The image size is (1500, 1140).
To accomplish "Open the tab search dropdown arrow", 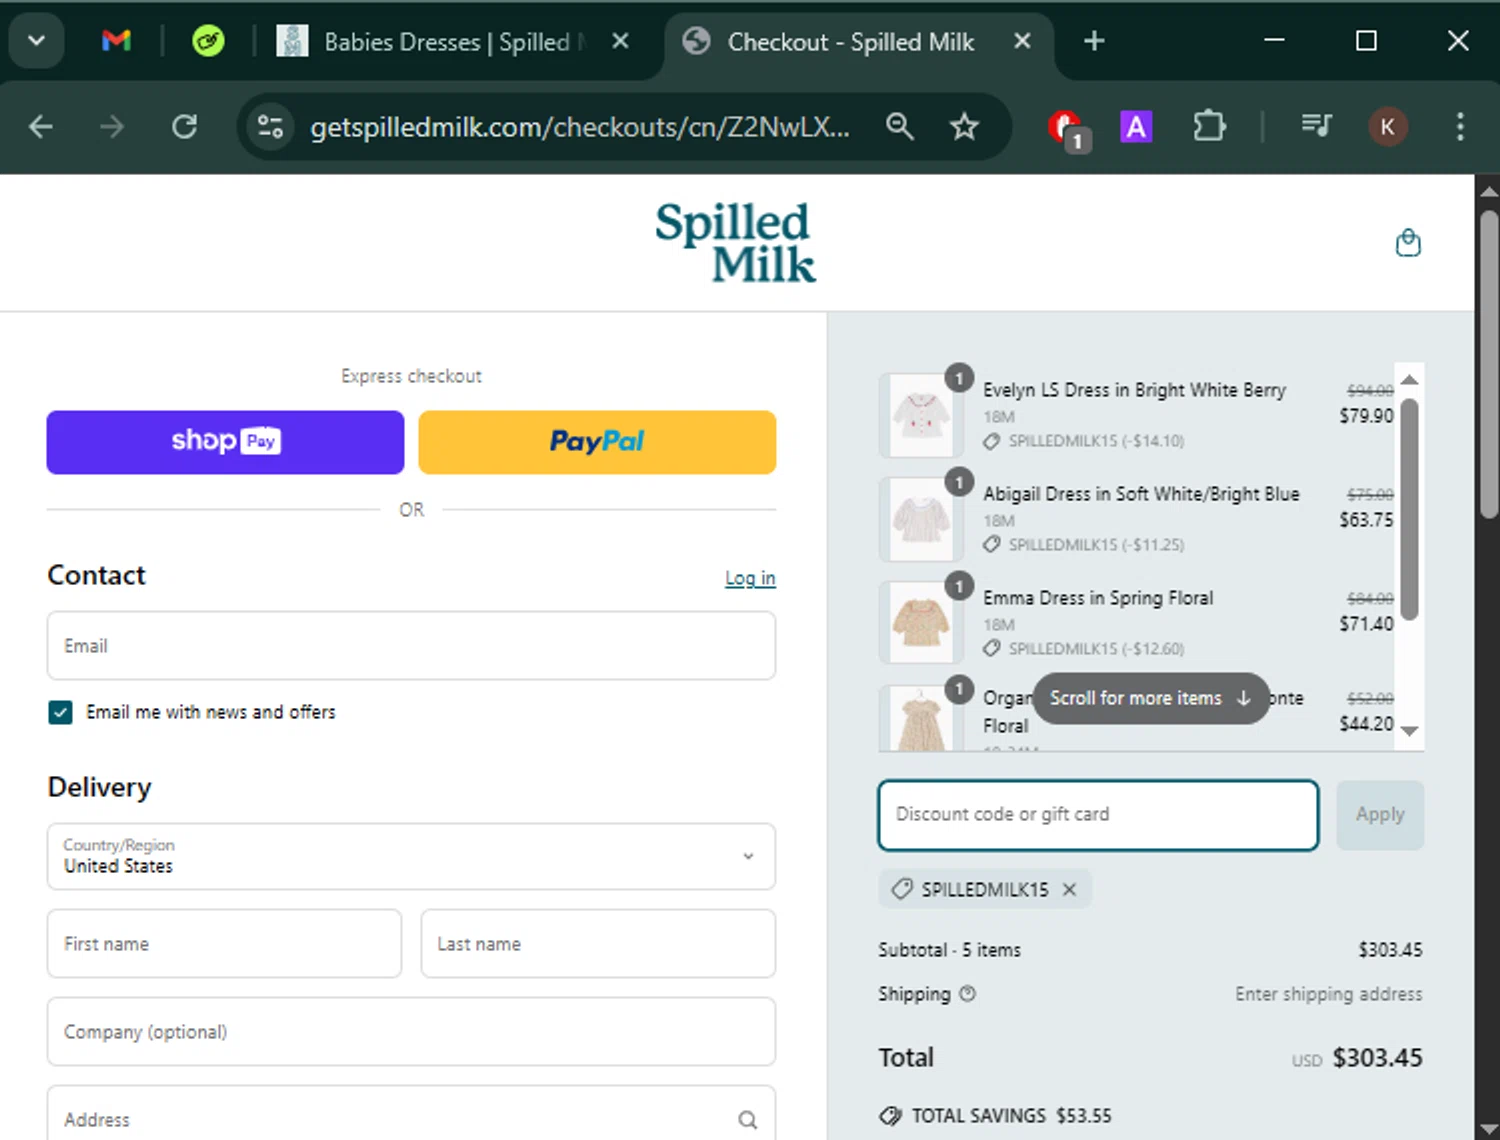I will [x=37, y=41].
